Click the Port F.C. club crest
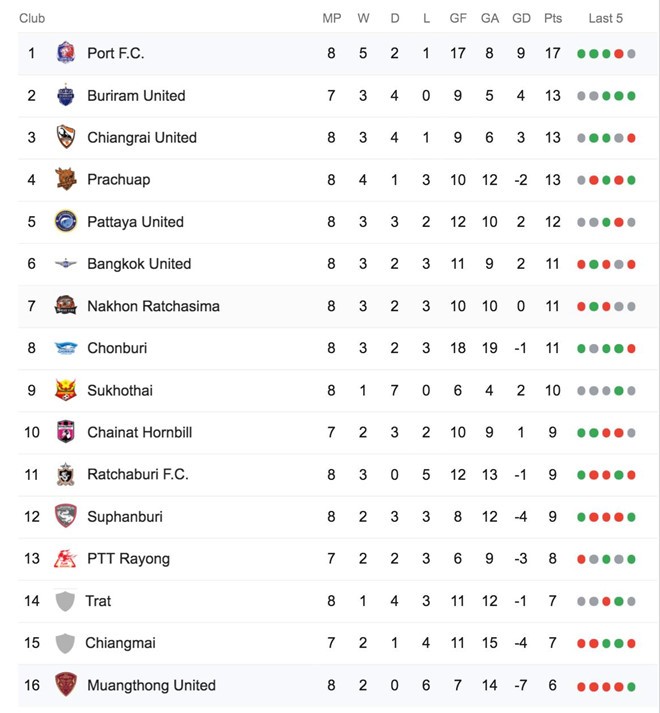The height and width of the screenshot is (713, 660). [x=65, y=53]
